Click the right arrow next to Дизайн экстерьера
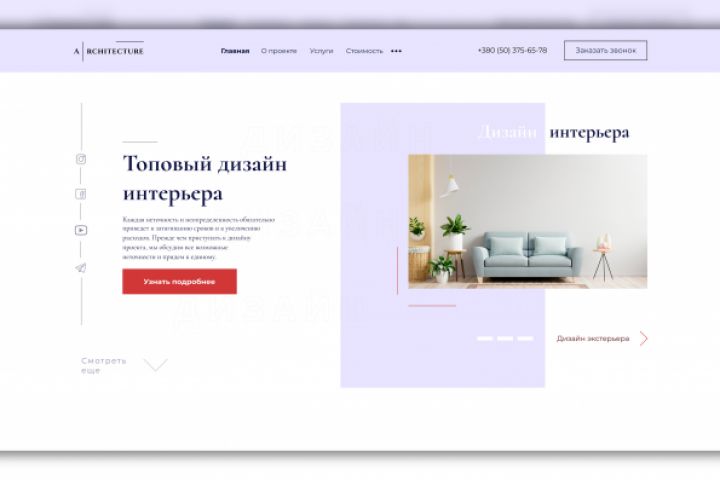720x480 pixels. 644,339
